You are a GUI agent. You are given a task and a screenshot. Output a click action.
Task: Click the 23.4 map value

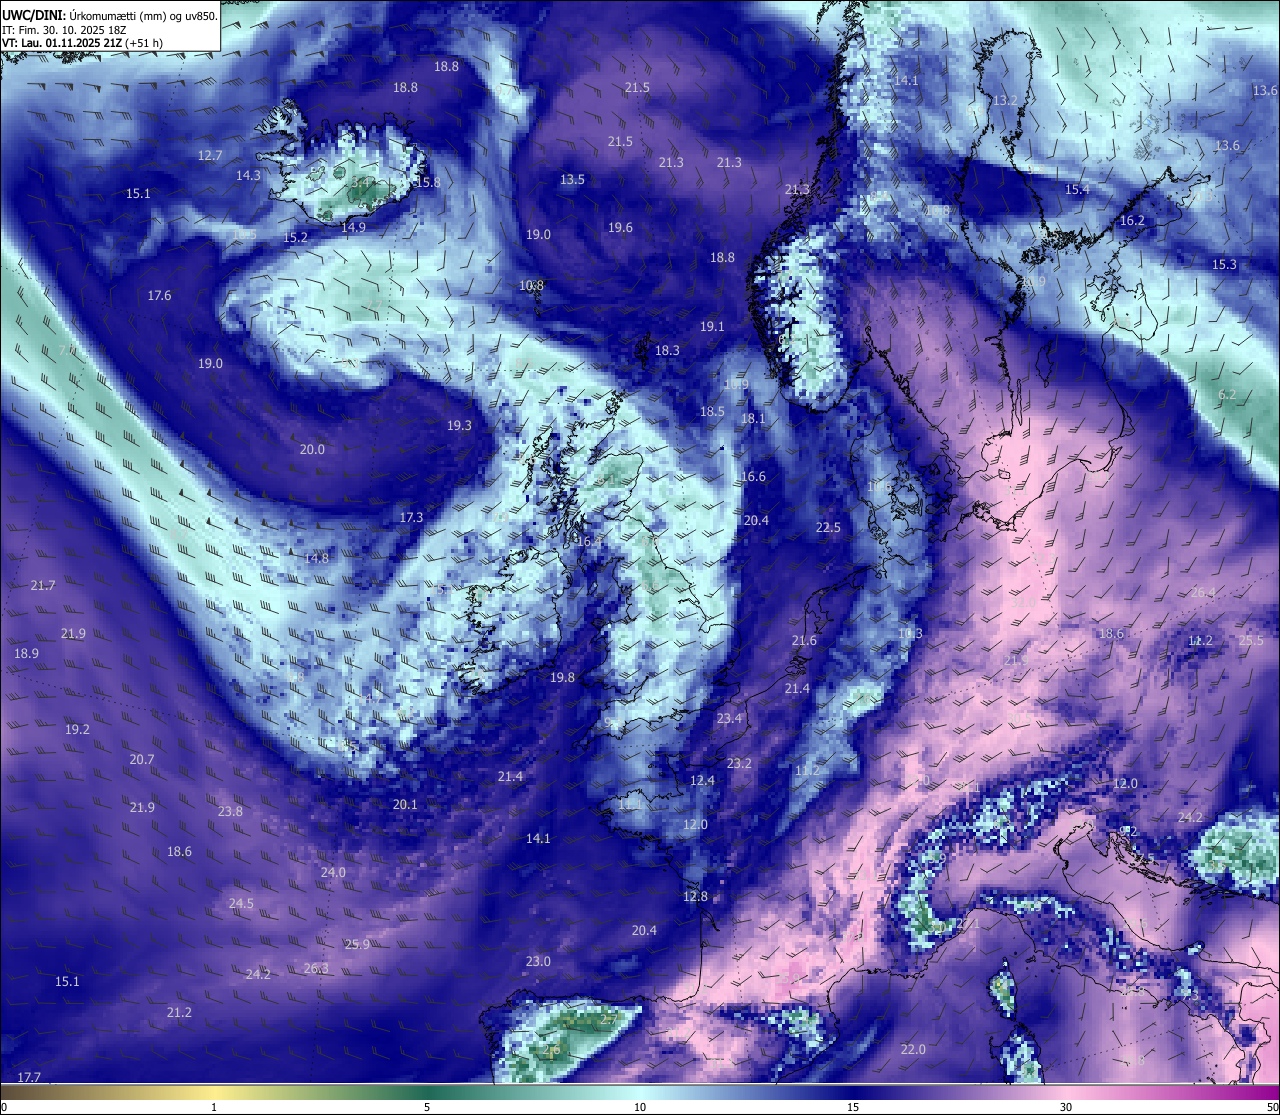pyautogui.click(x=729, y=718)
